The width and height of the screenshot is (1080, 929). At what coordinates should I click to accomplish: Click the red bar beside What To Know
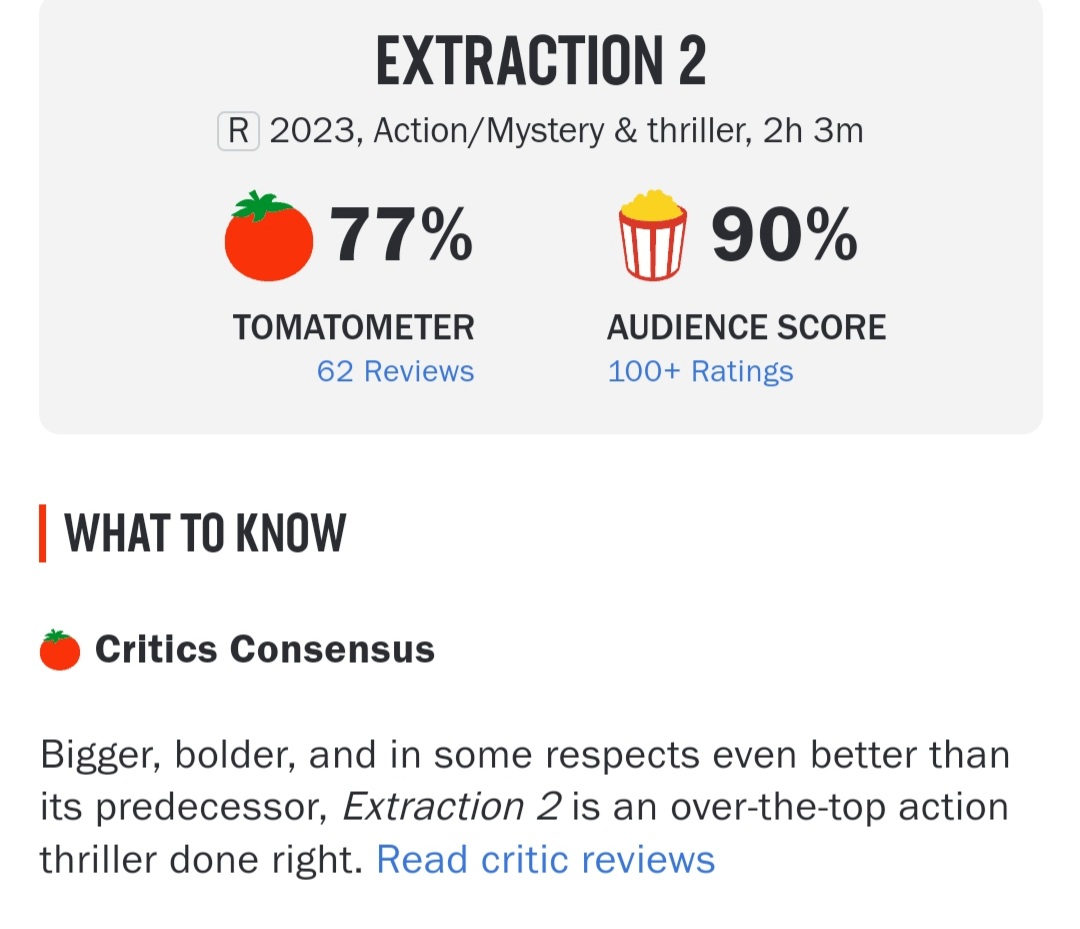point(43,534)
